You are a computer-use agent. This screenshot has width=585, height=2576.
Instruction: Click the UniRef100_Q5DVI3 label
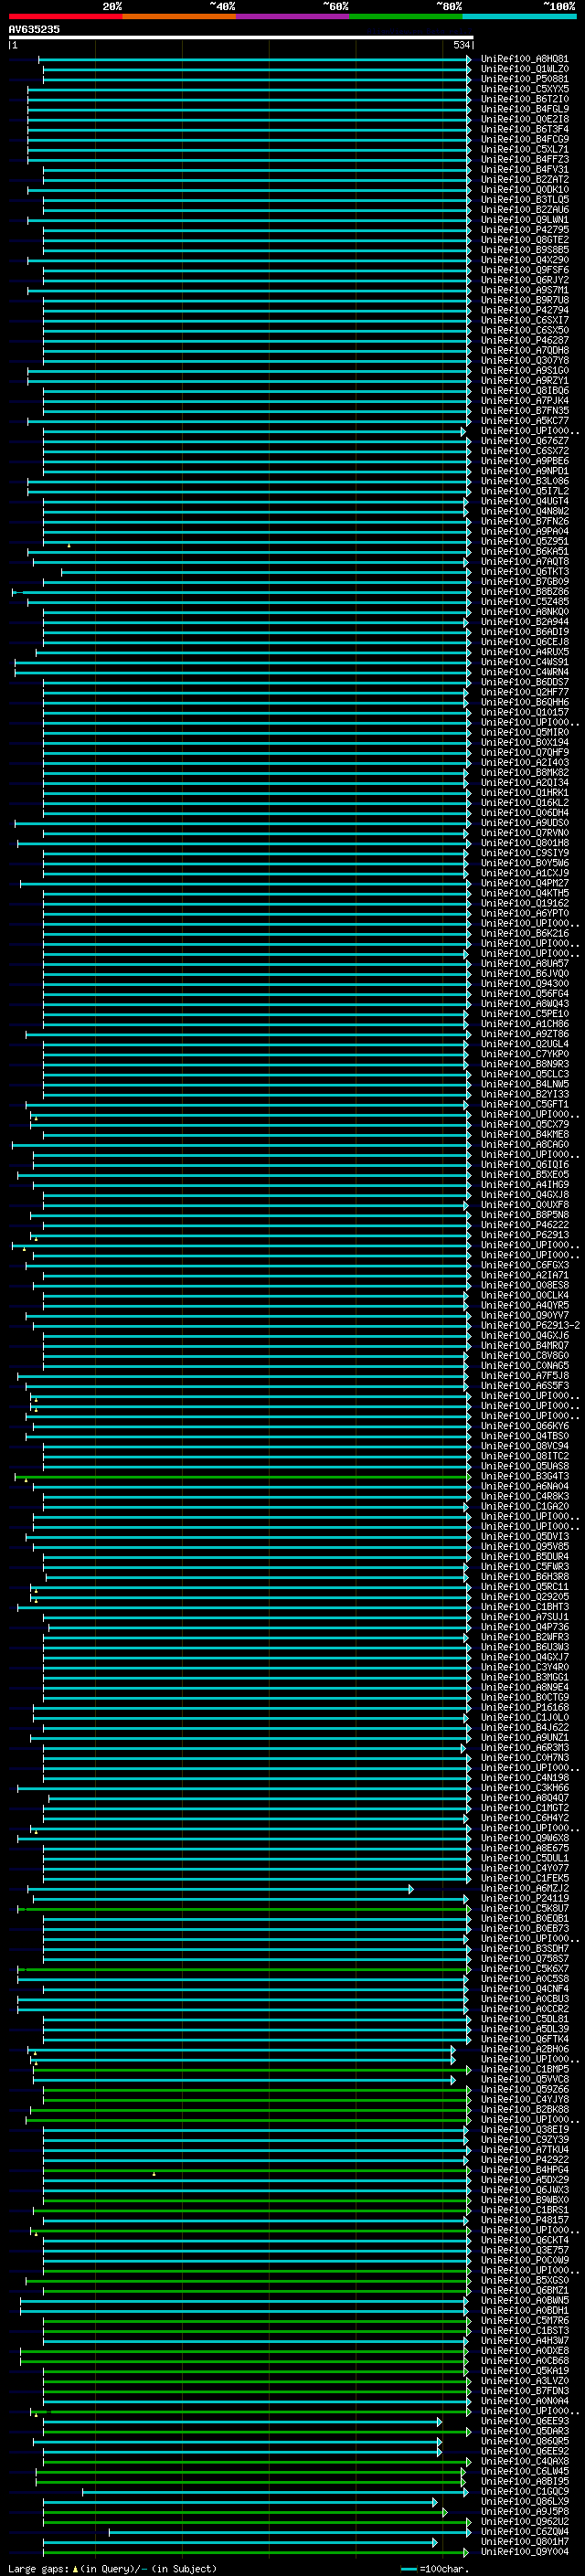524,1537
